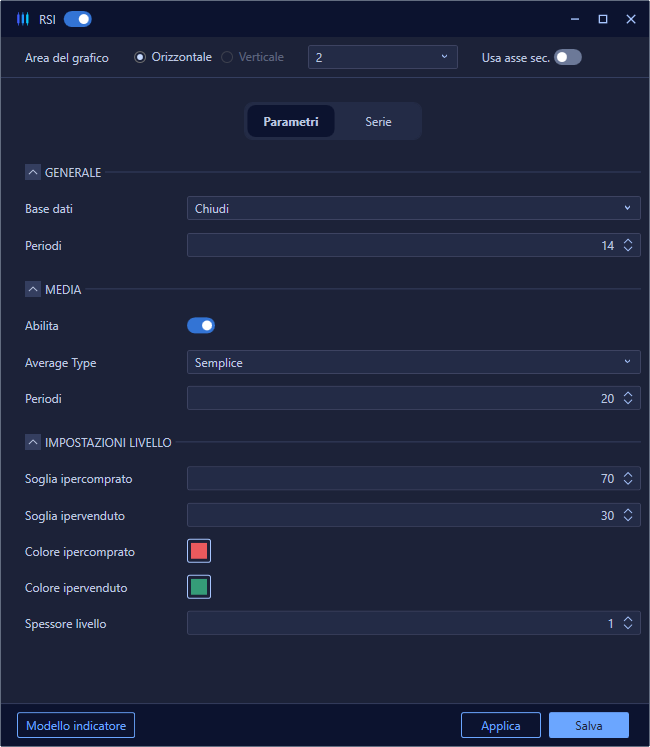The height and width of the screenshot is (747, 650).
Task: Click the Applica button
Action: 501,725
